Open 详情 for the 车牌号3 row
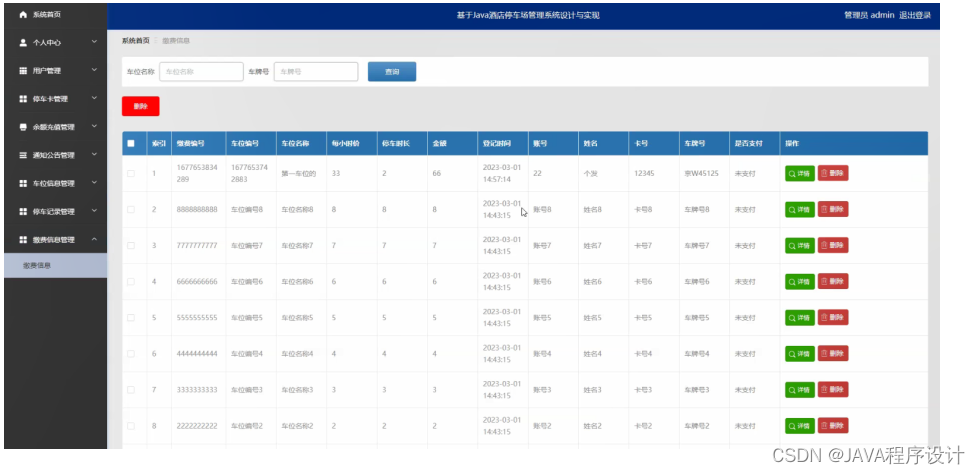980x474 pixels. (800, 390)
